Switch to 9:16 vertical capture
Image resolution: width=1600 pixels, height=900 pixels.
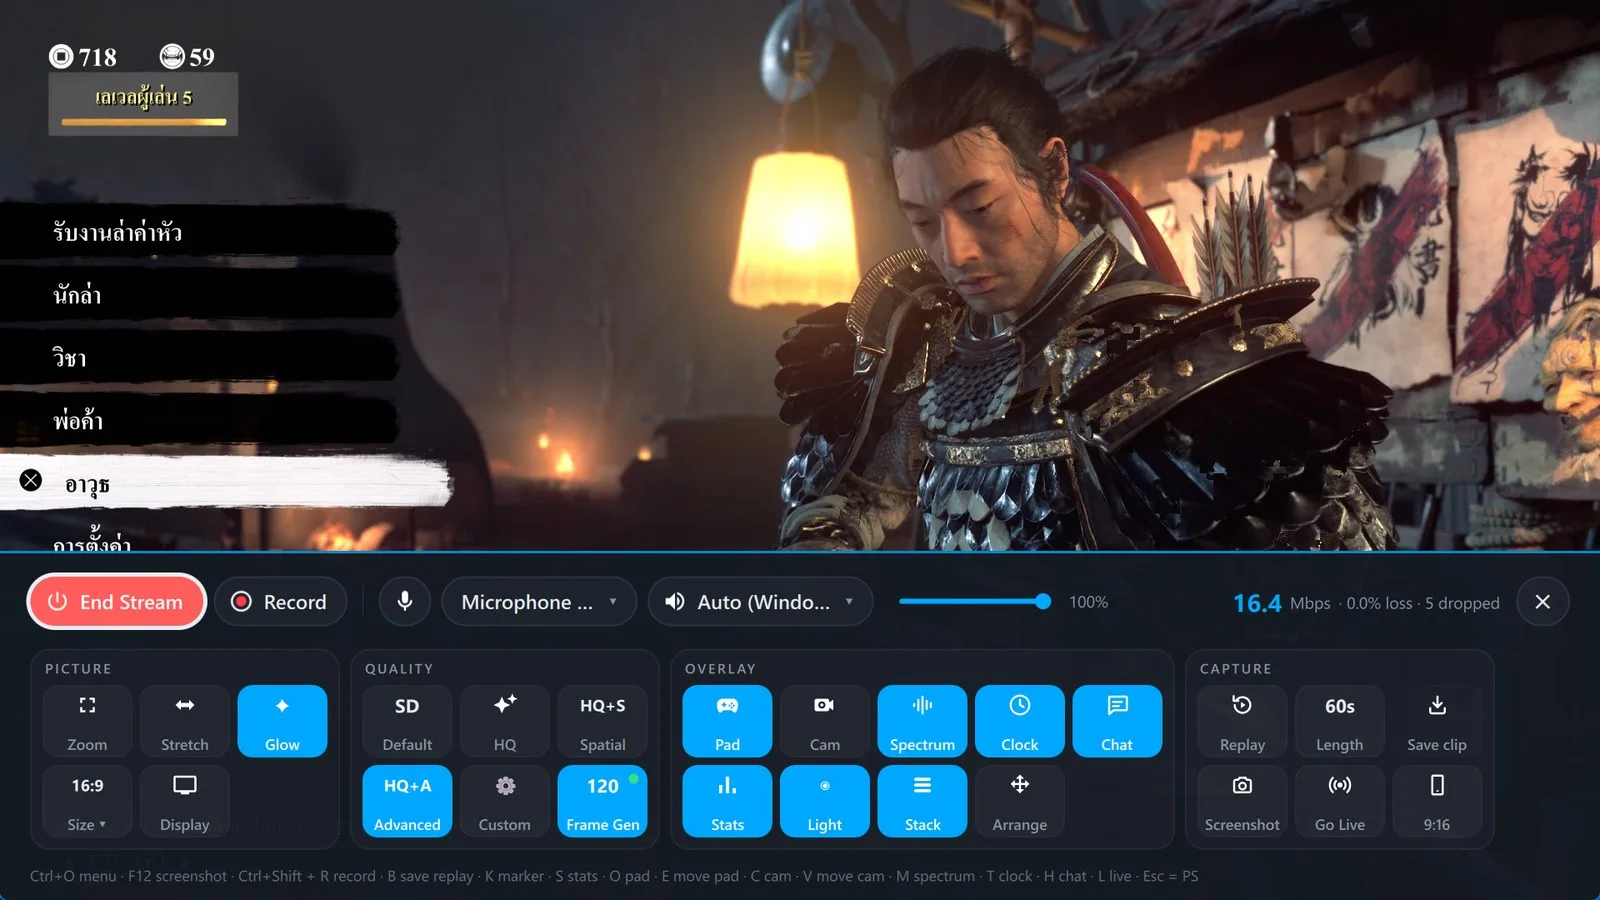(x=1437, y=801)
